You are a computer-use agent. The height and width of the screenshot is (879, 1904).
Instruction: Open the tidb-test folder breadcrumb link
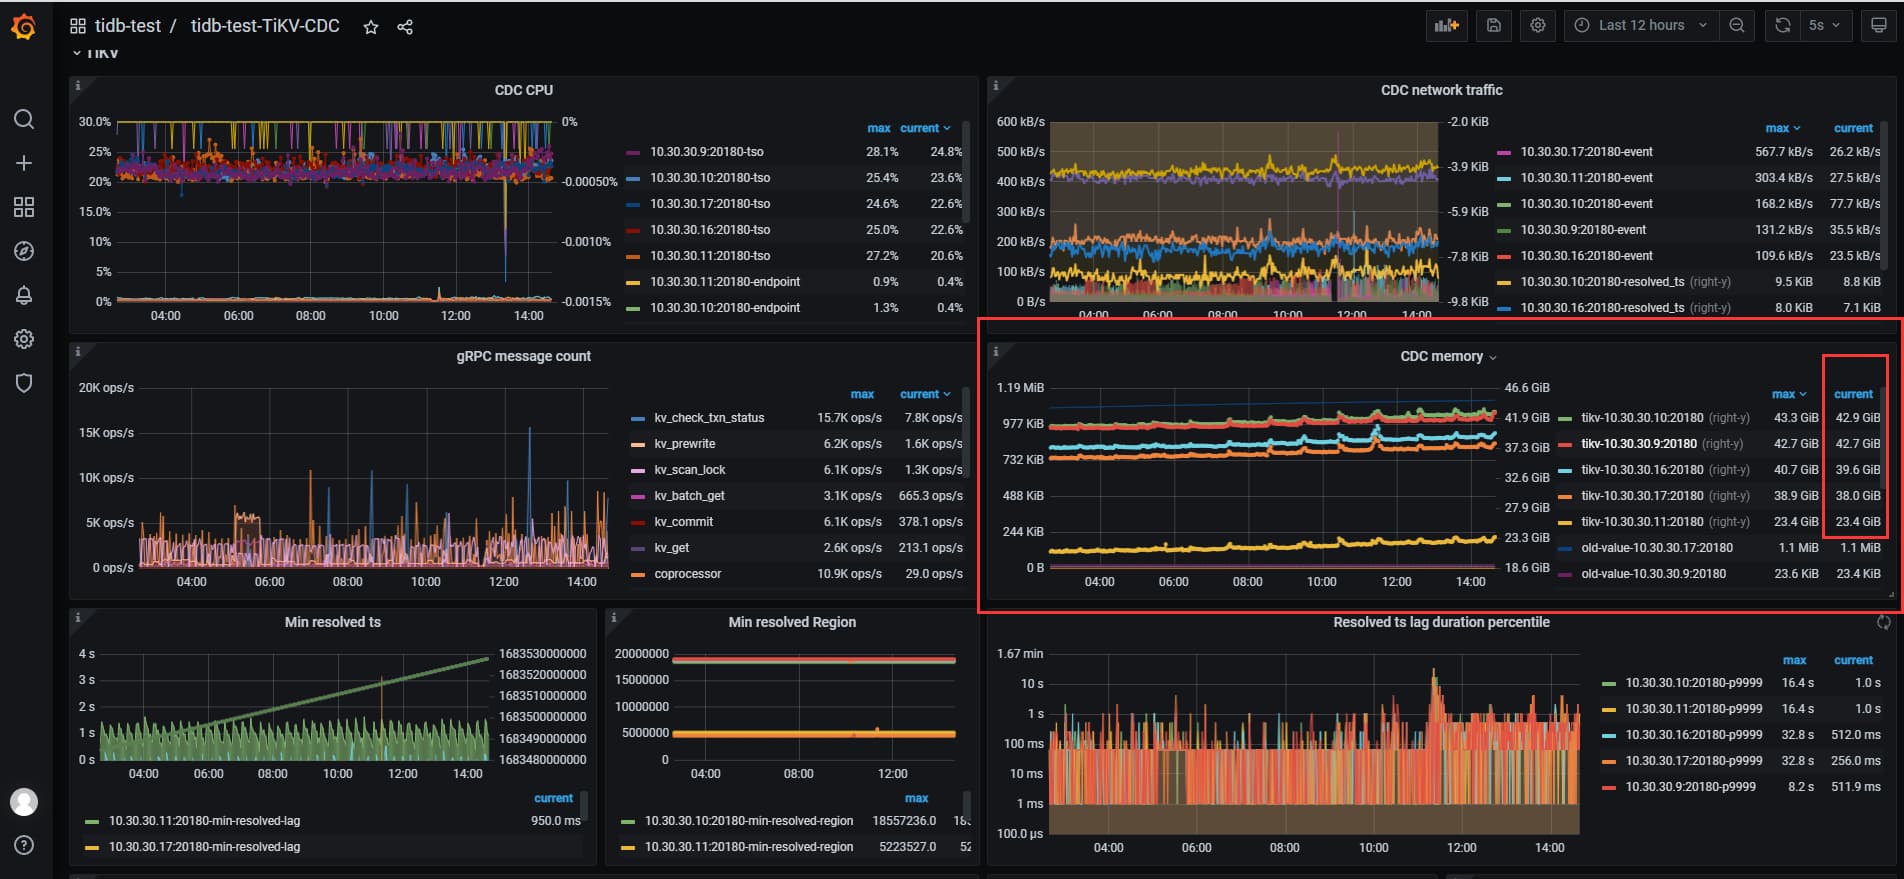[x=127, y=26]
